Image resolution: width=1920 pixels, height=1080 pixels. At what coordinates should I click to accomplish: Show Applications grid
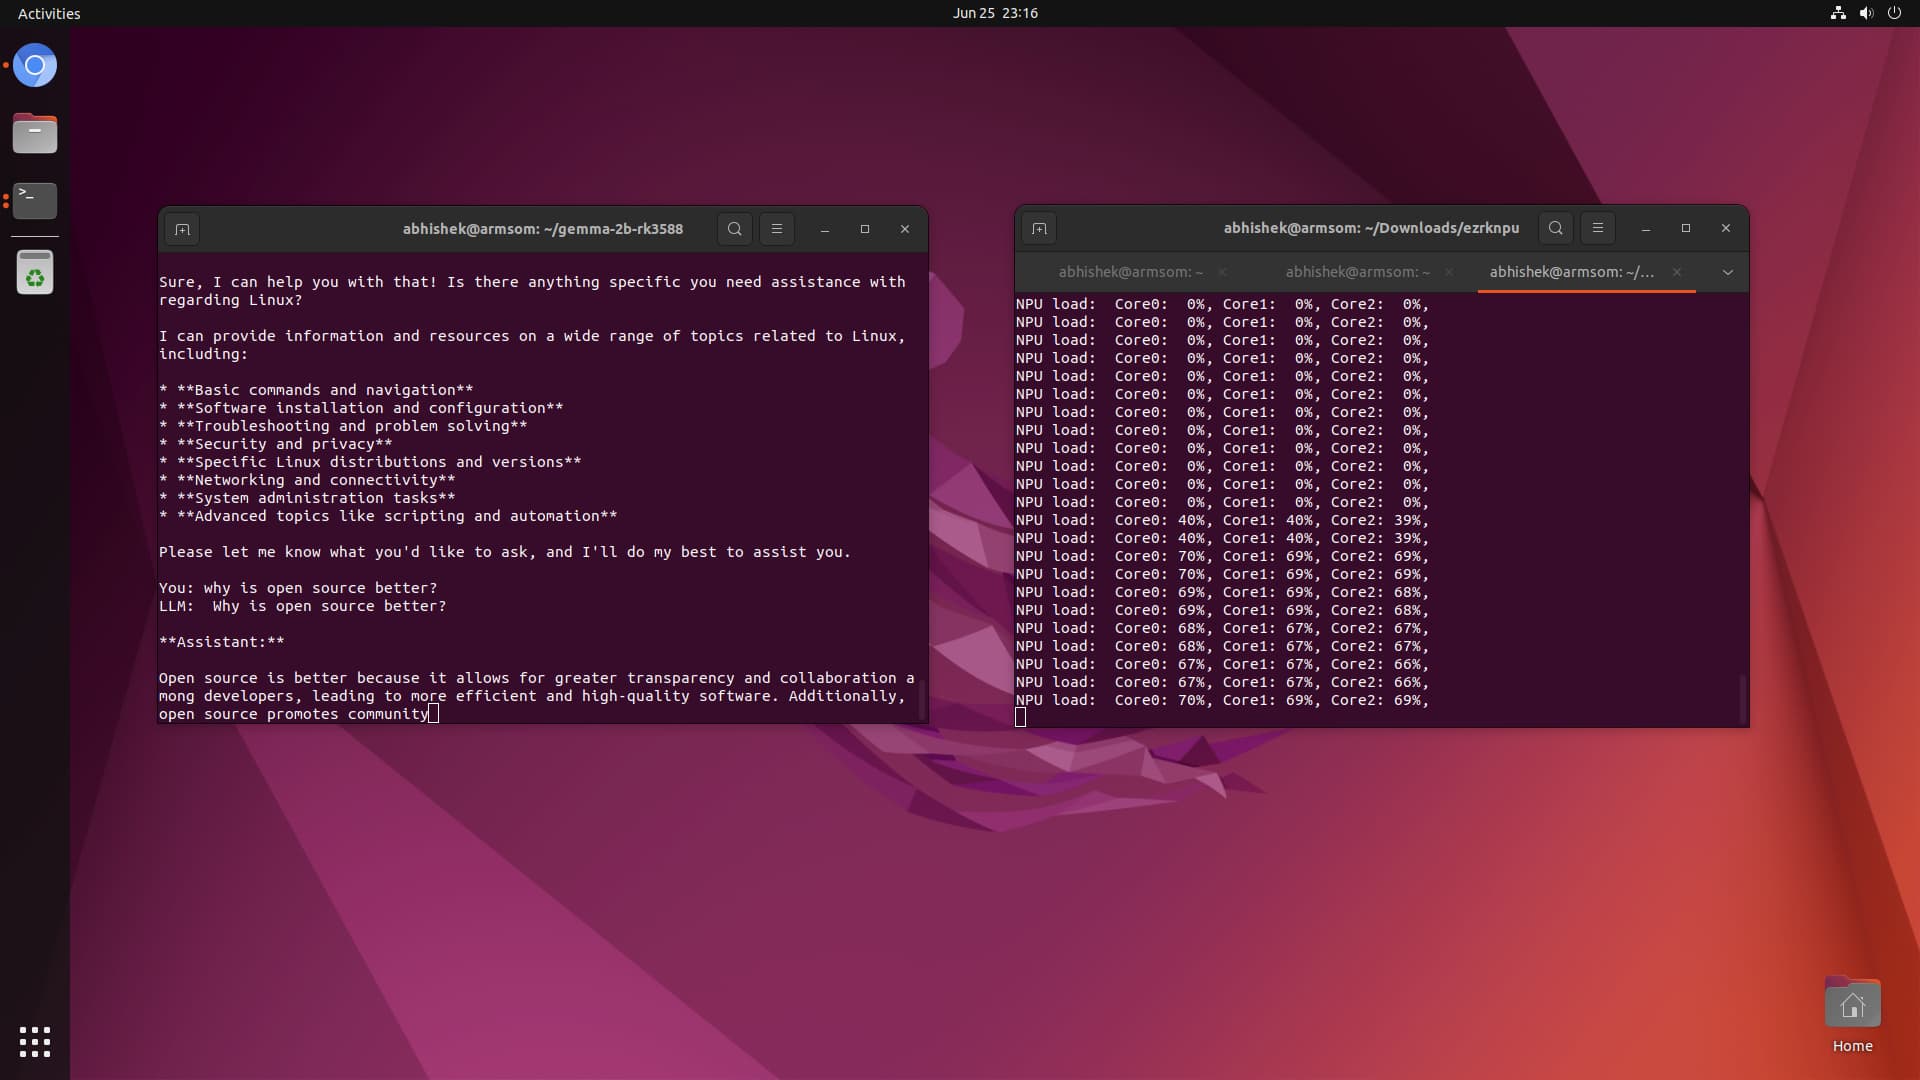click(x=35, y=1042)
